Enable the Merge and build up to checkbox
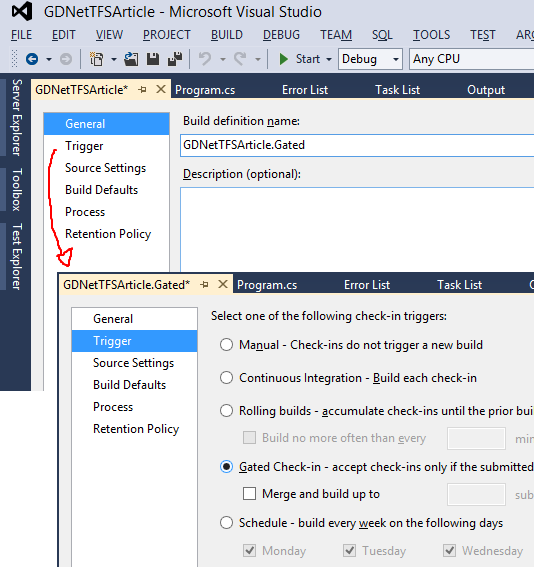 (249, 494)
